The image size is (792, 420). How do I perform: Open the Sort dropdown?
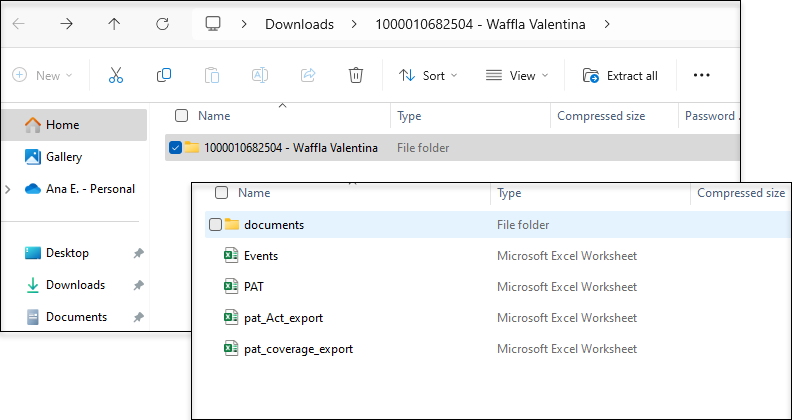click(428, 75)
